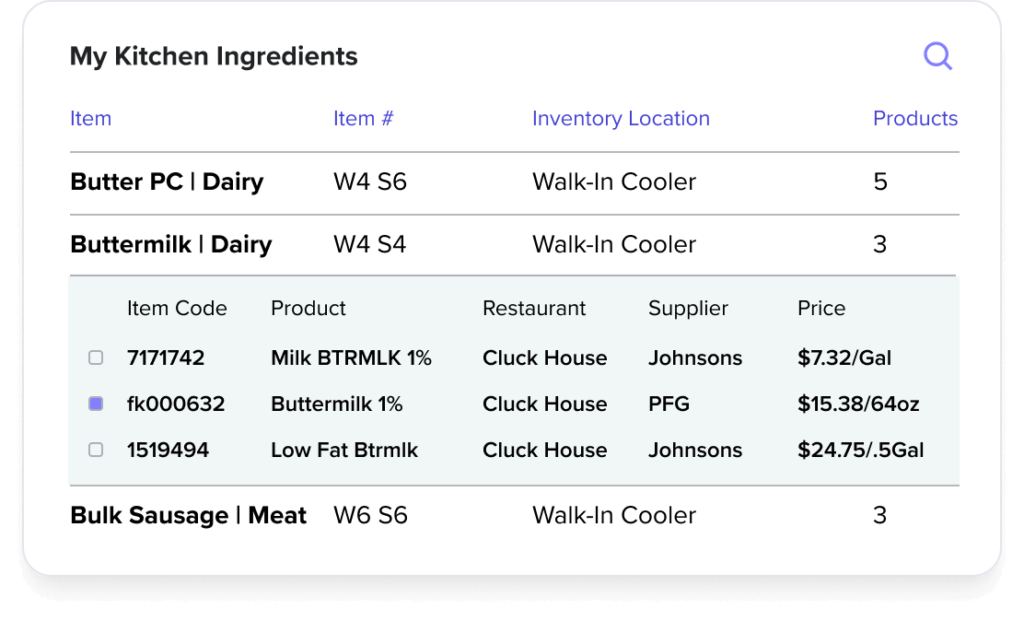Tick the checkbox for Low Fat Btrmlk

(x=96, y=450)
